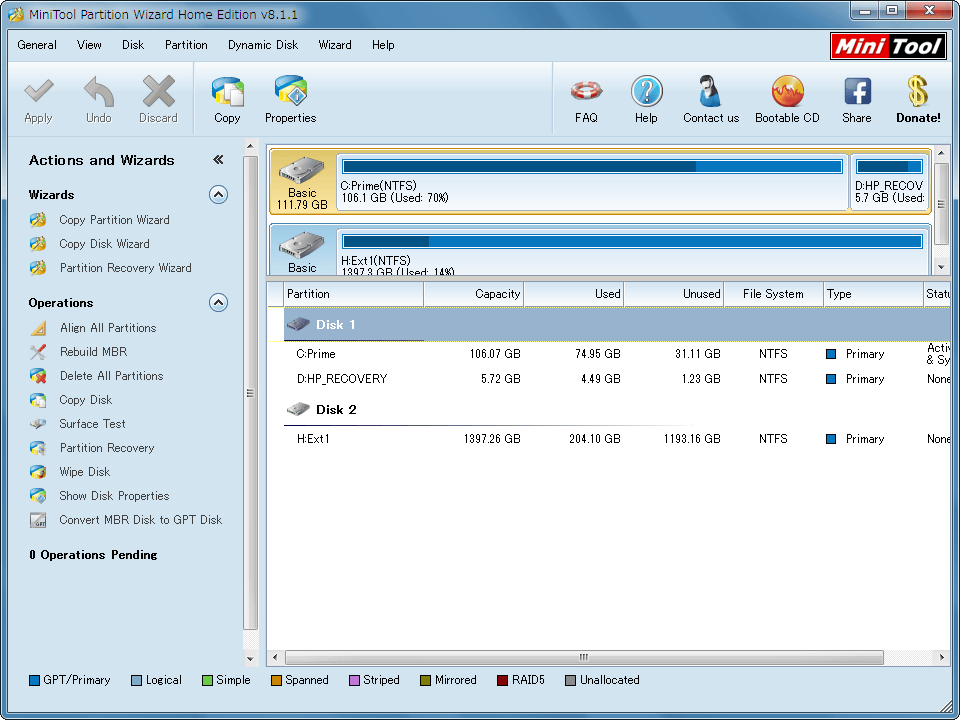Viewport: 960px width, 720px height.
Task: Click the Copy Disk operation icon
Action: point(38,400)
